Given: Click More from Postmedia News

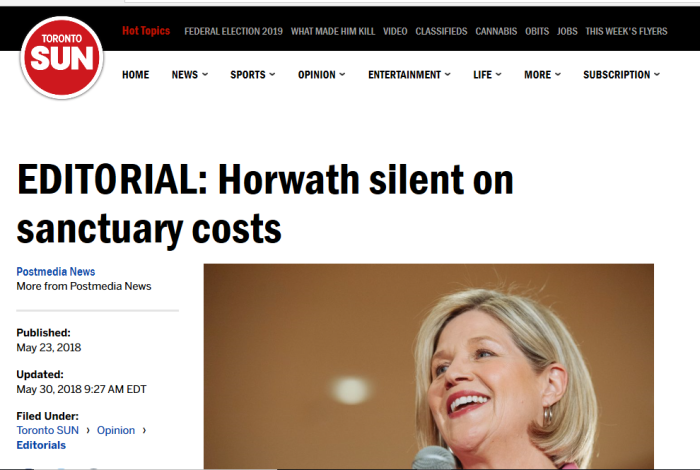Looking at the screenshot, I should 84,286.
